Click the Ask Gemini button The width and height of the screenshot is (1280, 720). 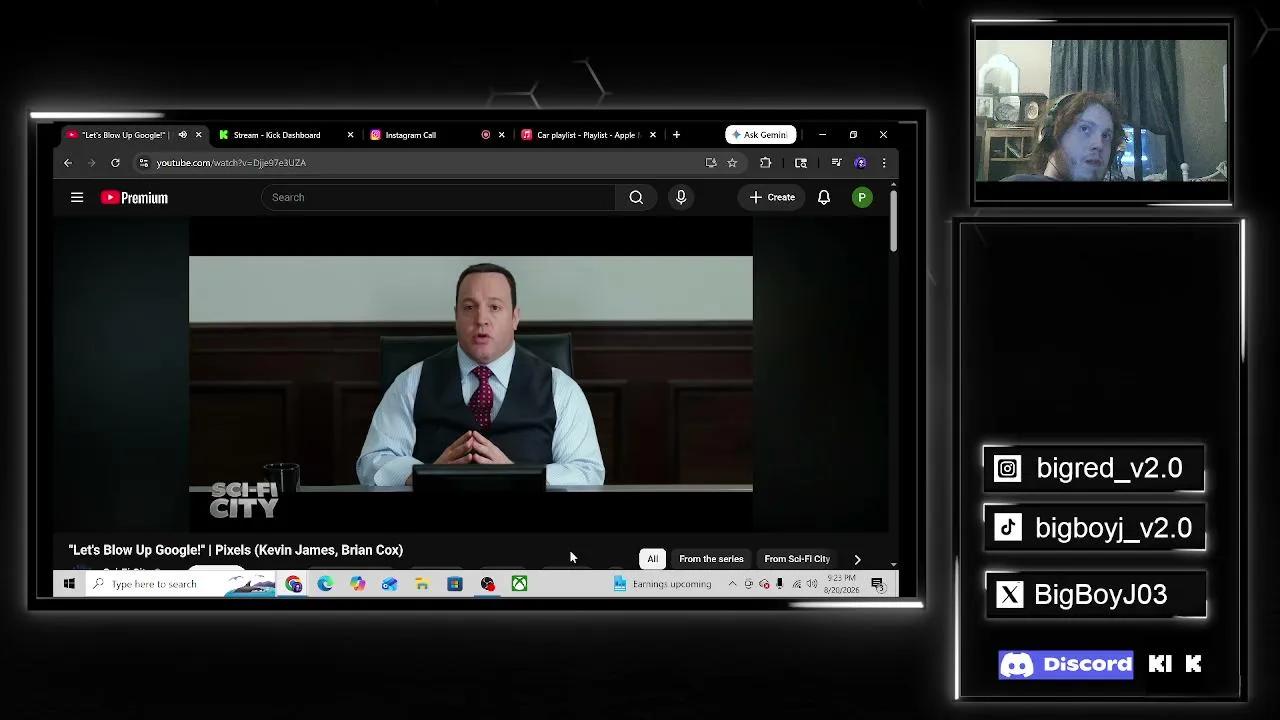click(x=761, y=135)
